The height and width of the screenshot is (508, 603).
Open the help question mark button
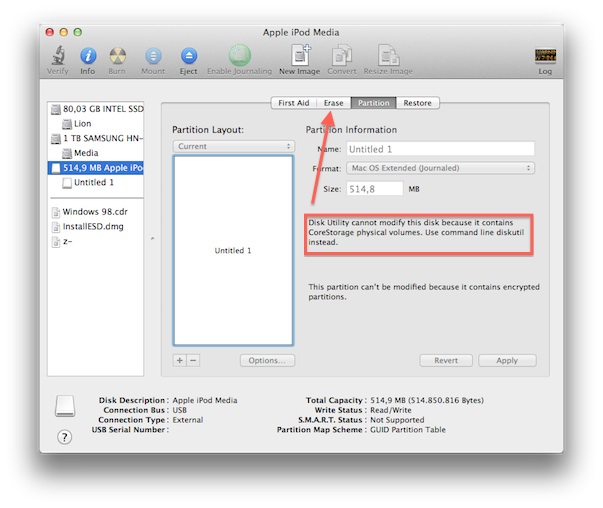pyautogui.click(x=65, y=437)
